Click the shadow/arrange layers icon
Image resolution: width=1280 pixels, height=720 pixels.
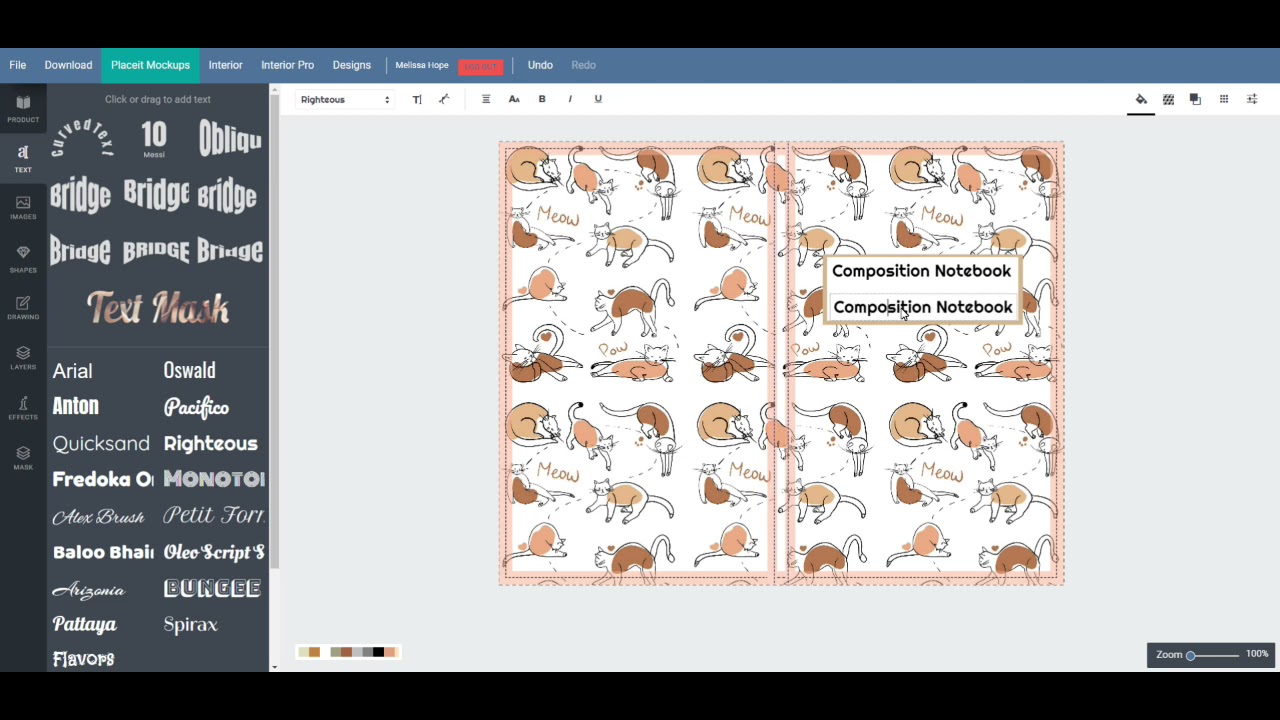[x=1195, y=99]
